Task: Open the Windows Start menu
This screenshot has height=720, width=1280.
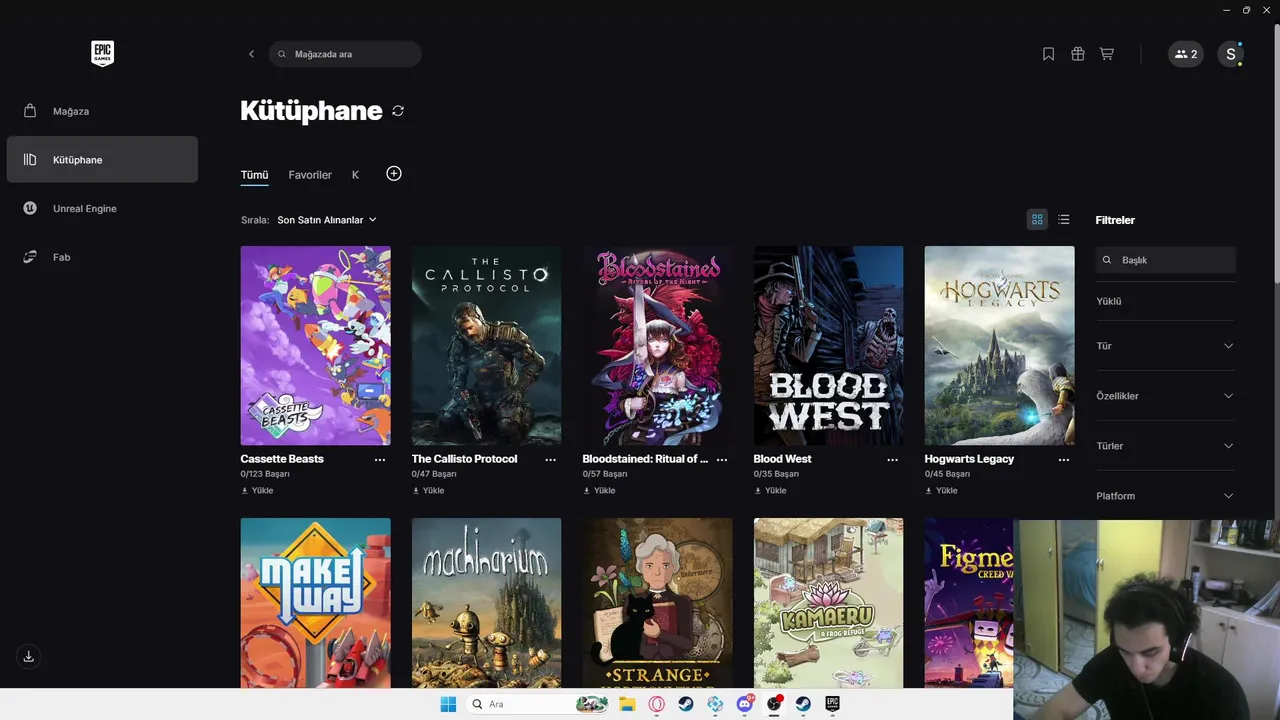Action: click(x=448, y=704)
